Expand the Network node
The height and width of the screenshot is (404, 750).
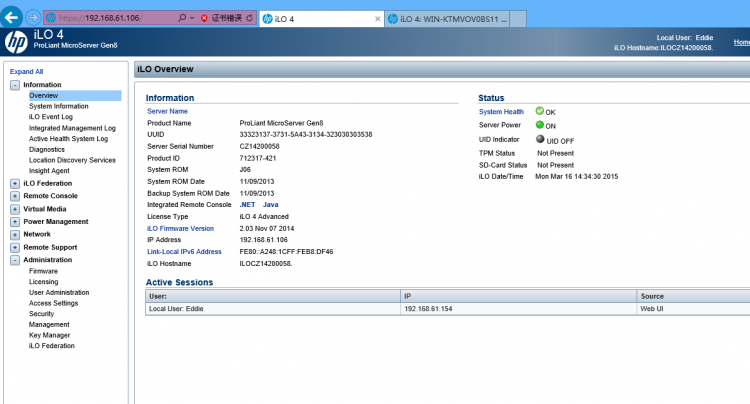coord(15,235)
